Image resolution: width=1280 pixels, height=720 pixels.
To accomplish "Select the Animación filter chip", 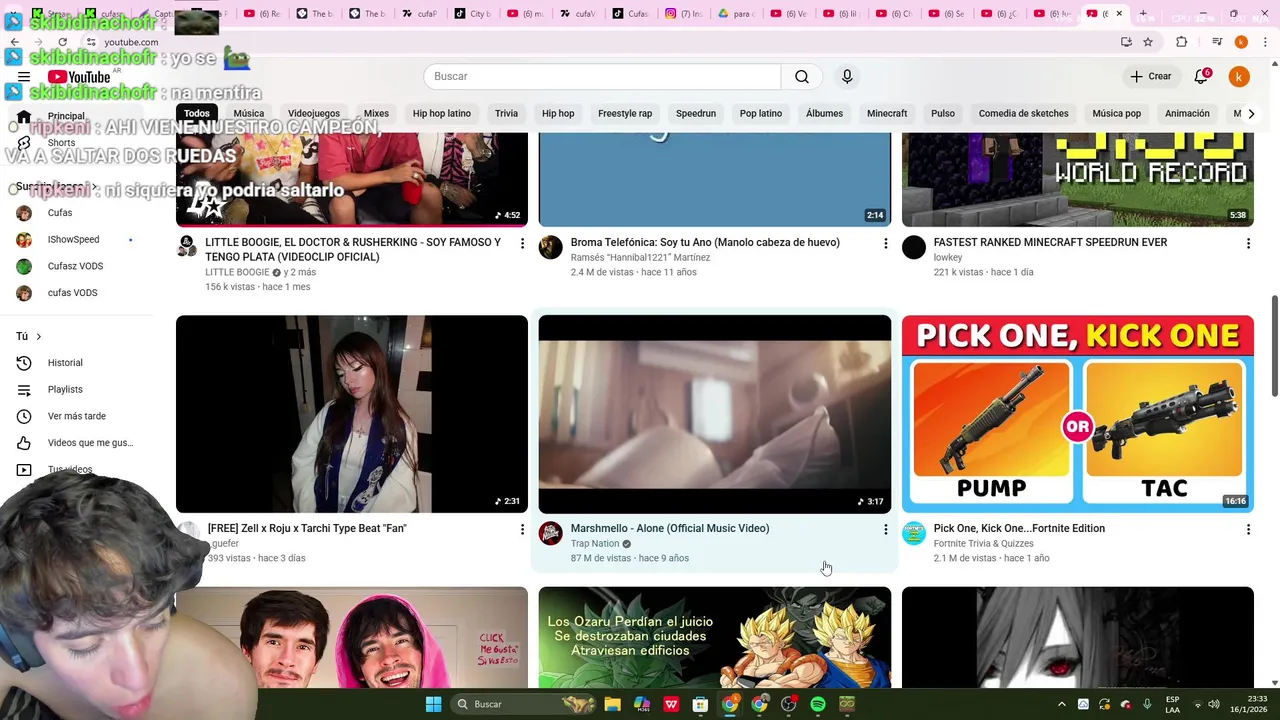I will coord(1187,114).
